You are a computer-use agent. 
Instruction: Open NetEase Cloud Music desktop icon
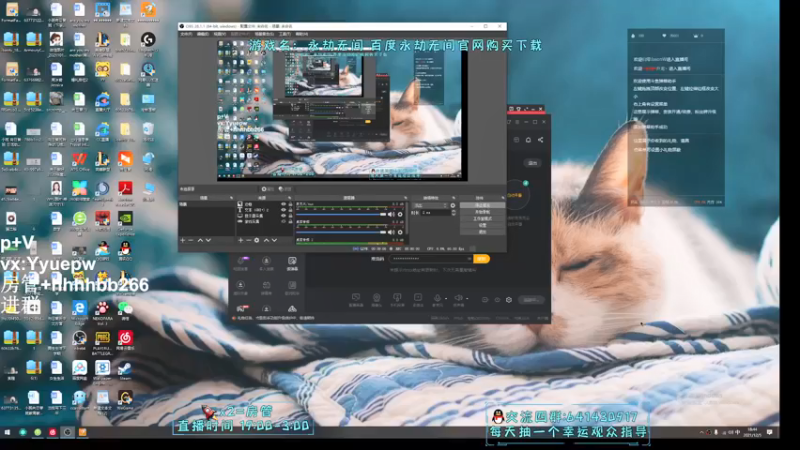tap(125, 340)
